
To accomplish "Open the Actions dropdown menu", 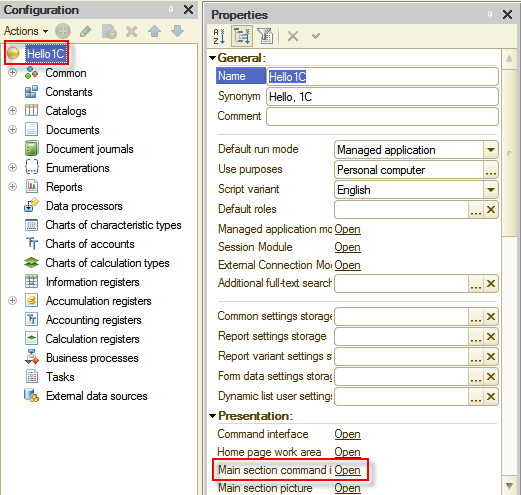I will (26, 31).
